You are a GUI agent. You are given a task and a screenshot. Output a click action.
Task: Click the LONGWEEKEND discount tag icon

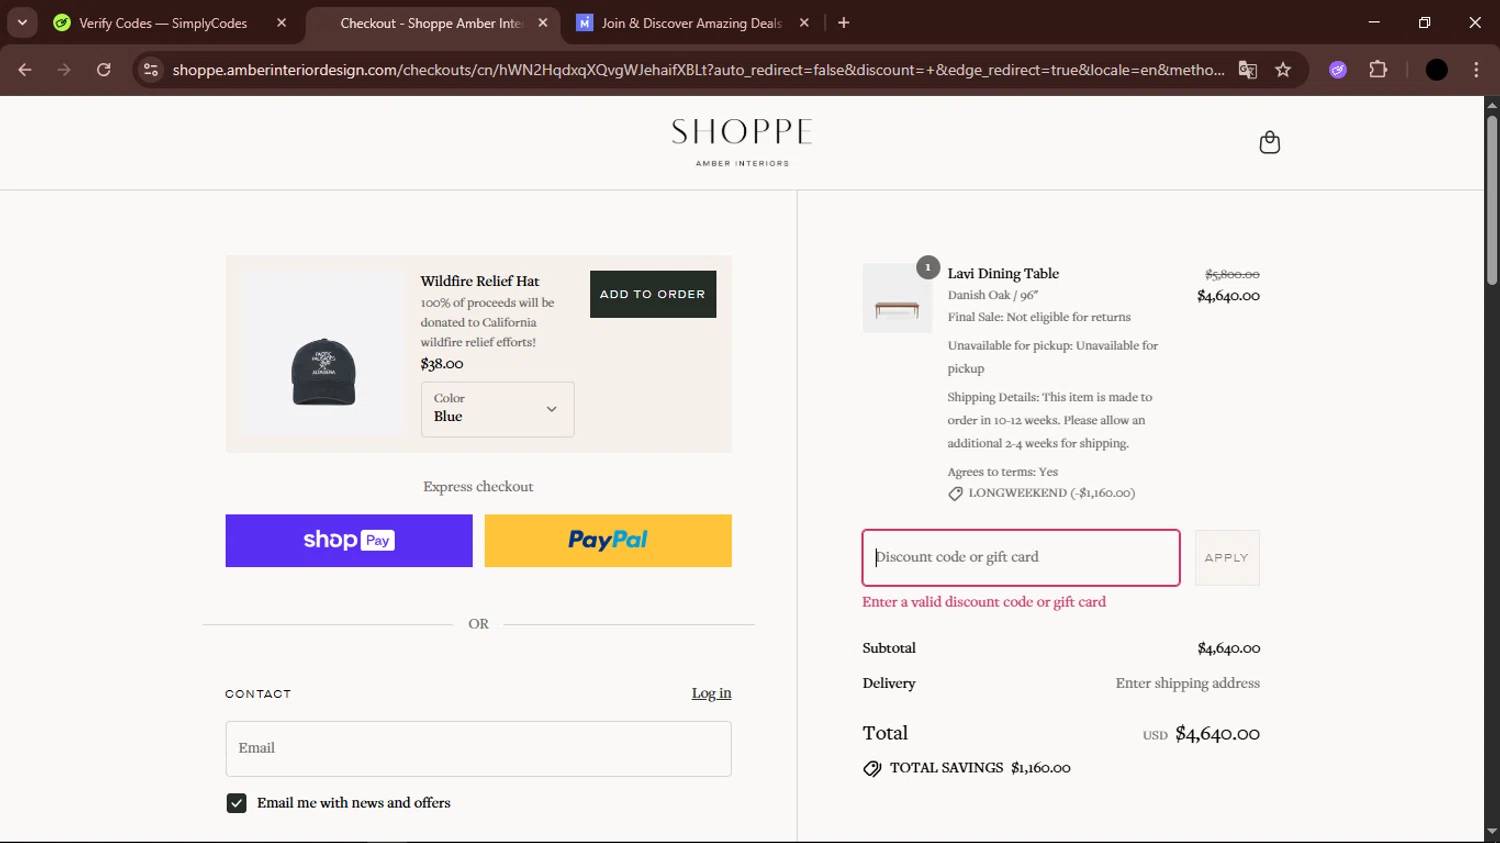pyautogui.click(x=955, y=493)
